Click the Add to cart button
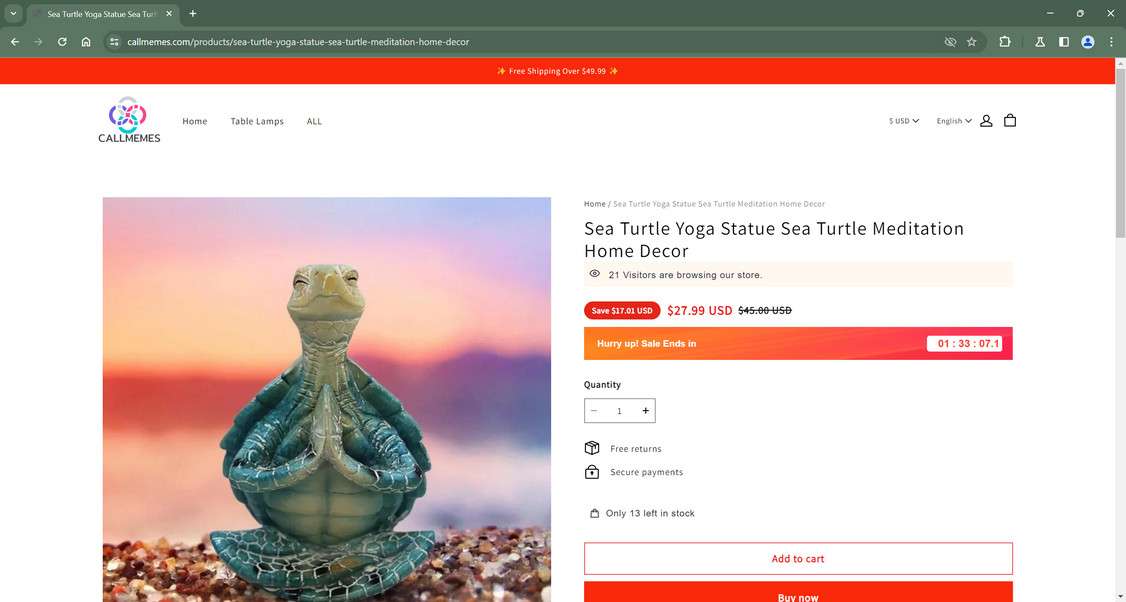1126x602 pixels. [x=798, y=559]
